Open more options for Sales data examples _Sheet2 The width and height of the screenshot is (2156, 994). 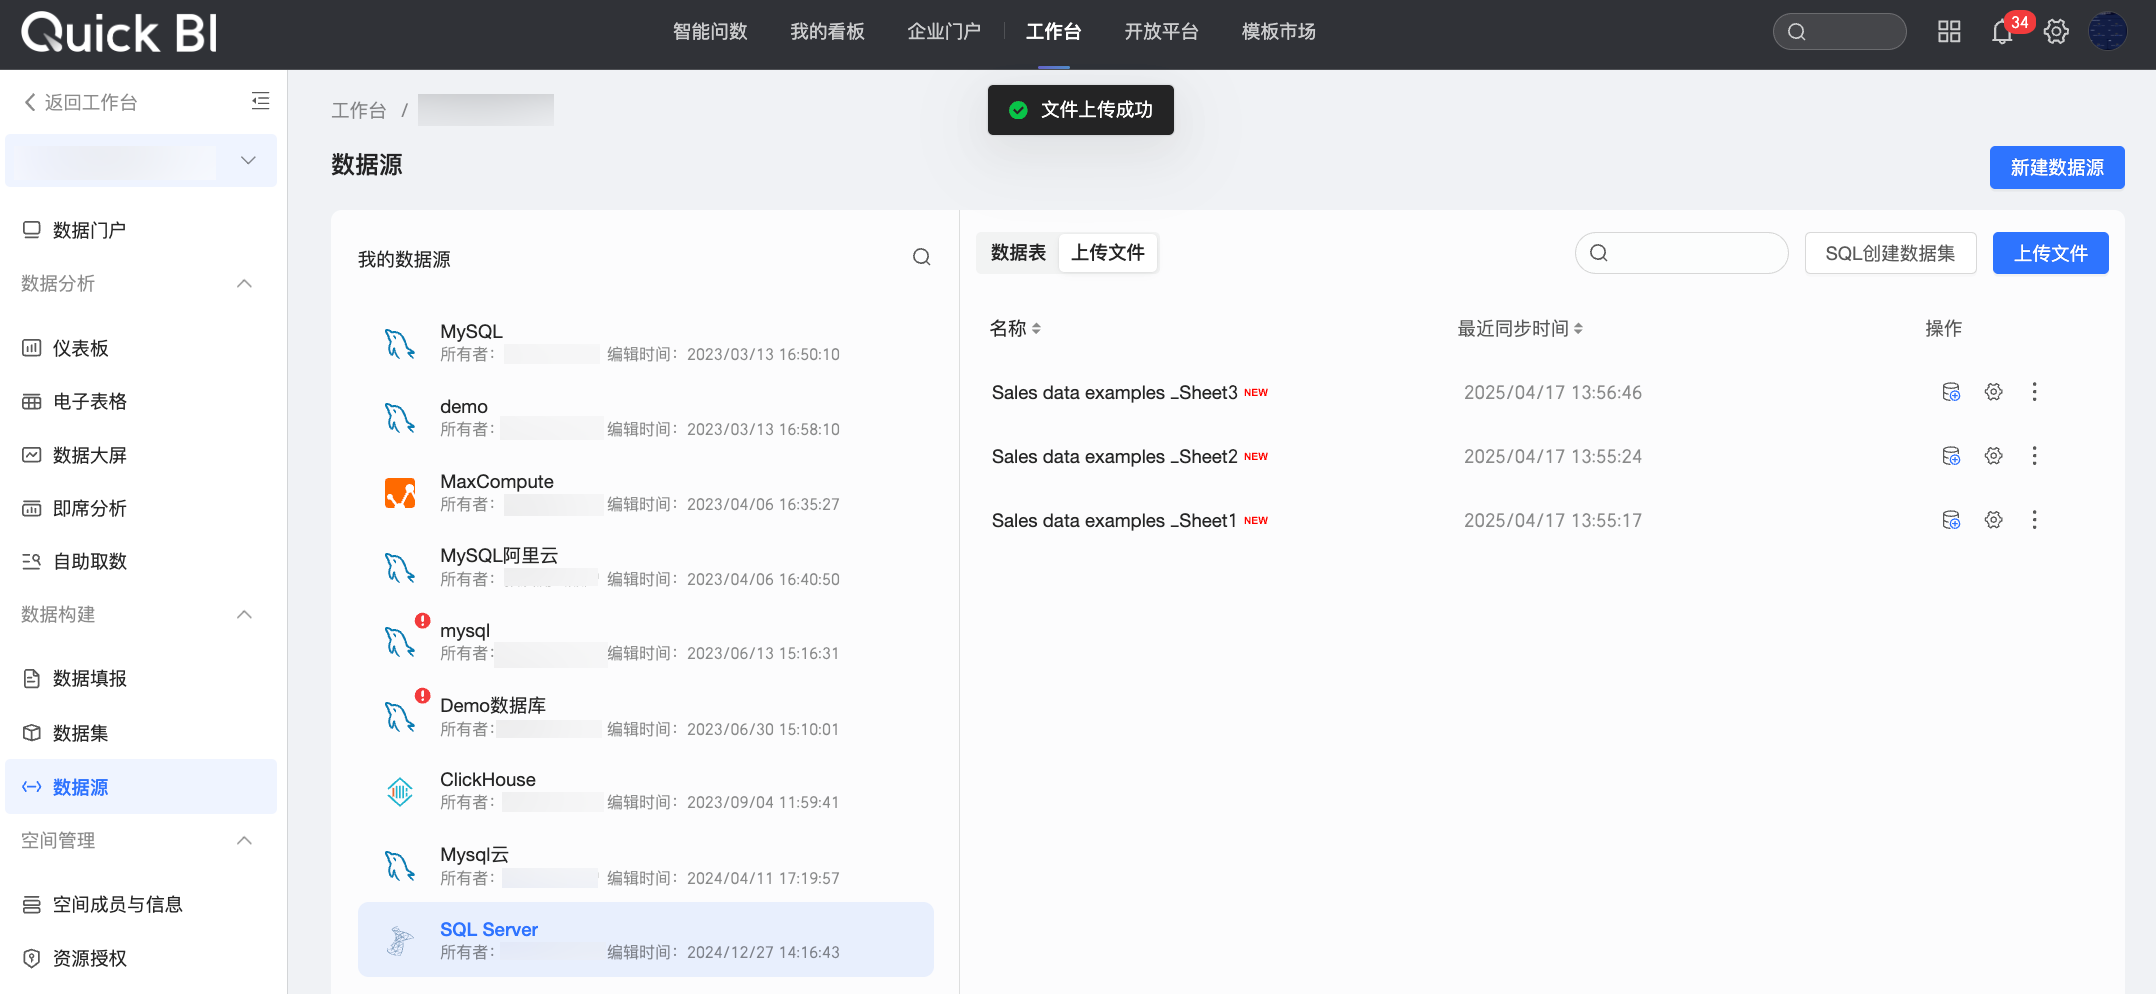click(2034, 456)
